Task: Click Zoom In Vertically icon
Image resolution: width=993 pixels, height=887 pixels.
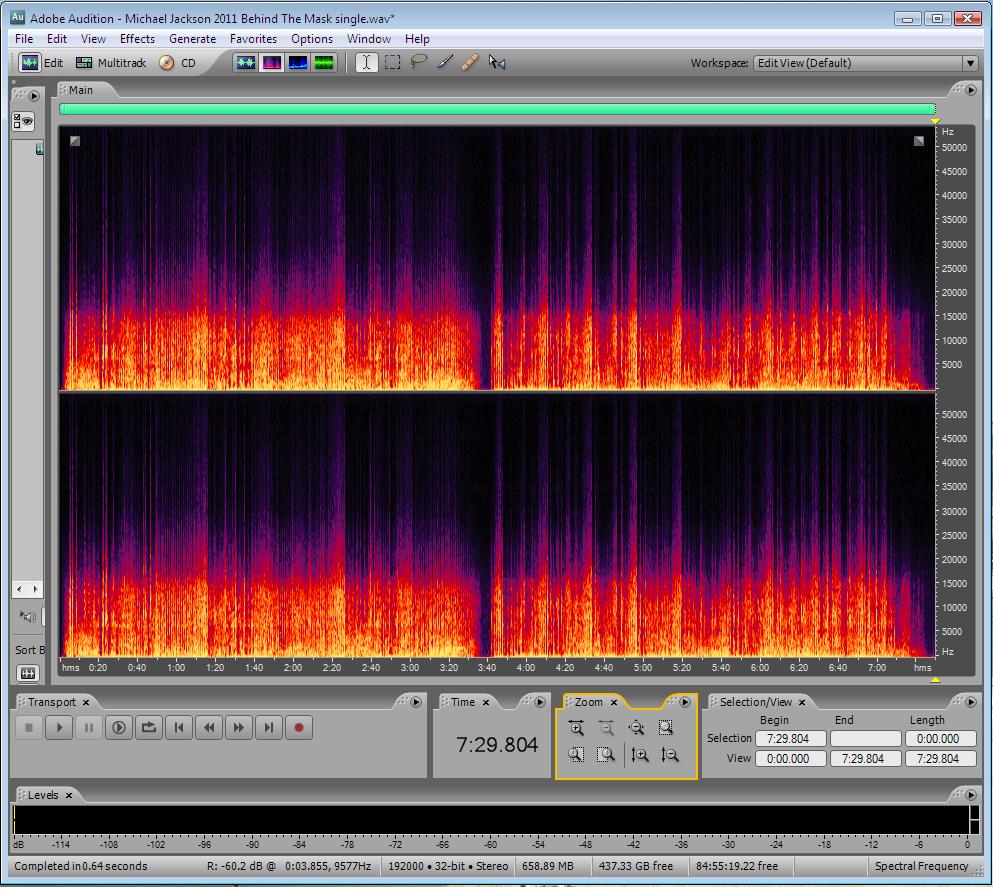Action: coord(640,755)
